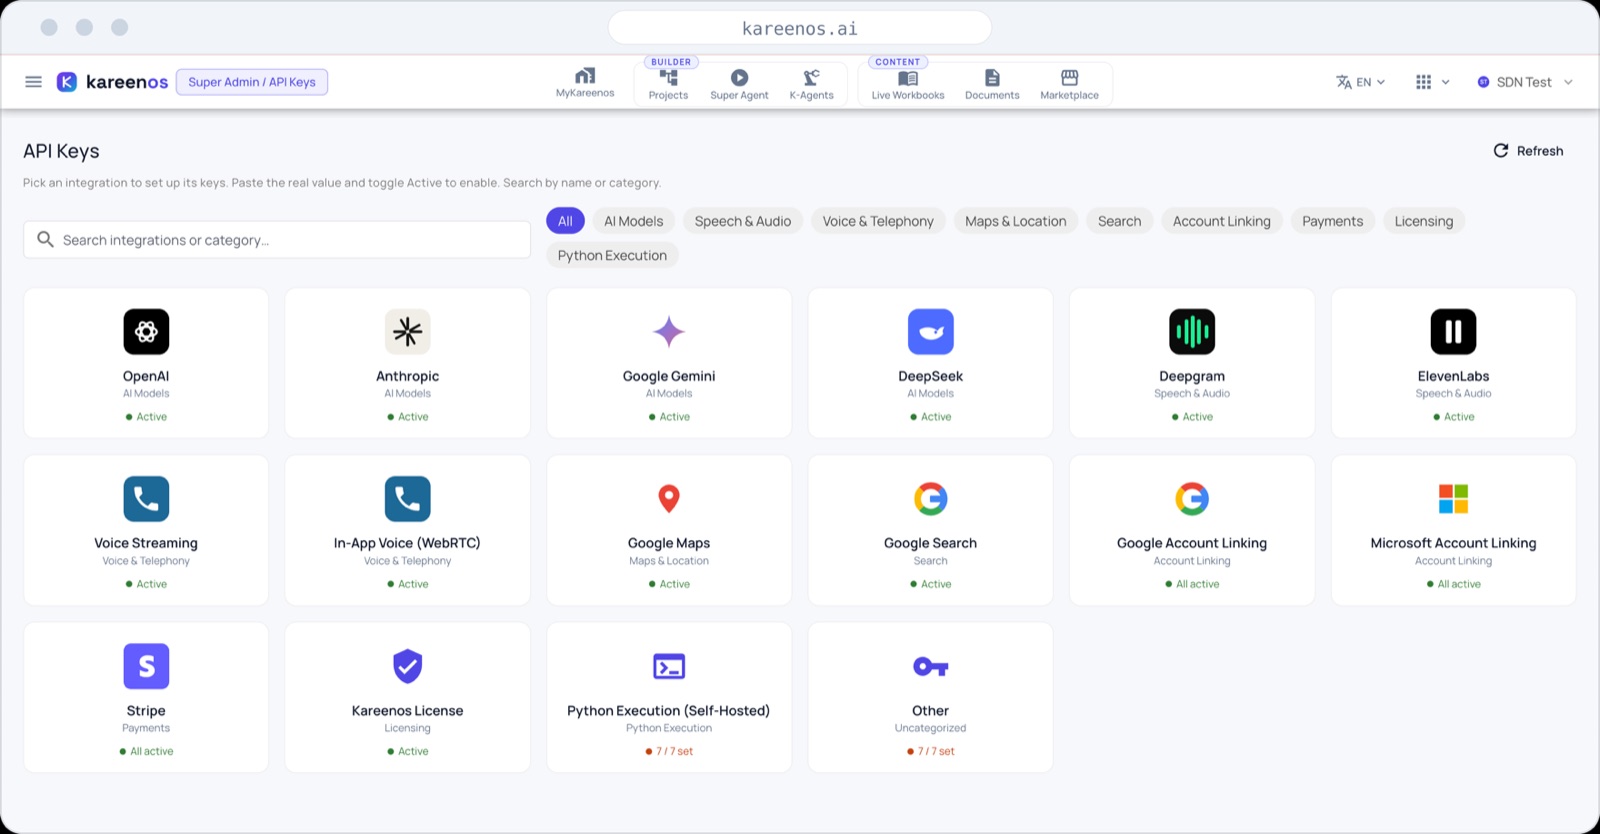Click the Python Execution 7 / 7 set status
Viewport: 1600px width, 834px height.
(669, 751)
